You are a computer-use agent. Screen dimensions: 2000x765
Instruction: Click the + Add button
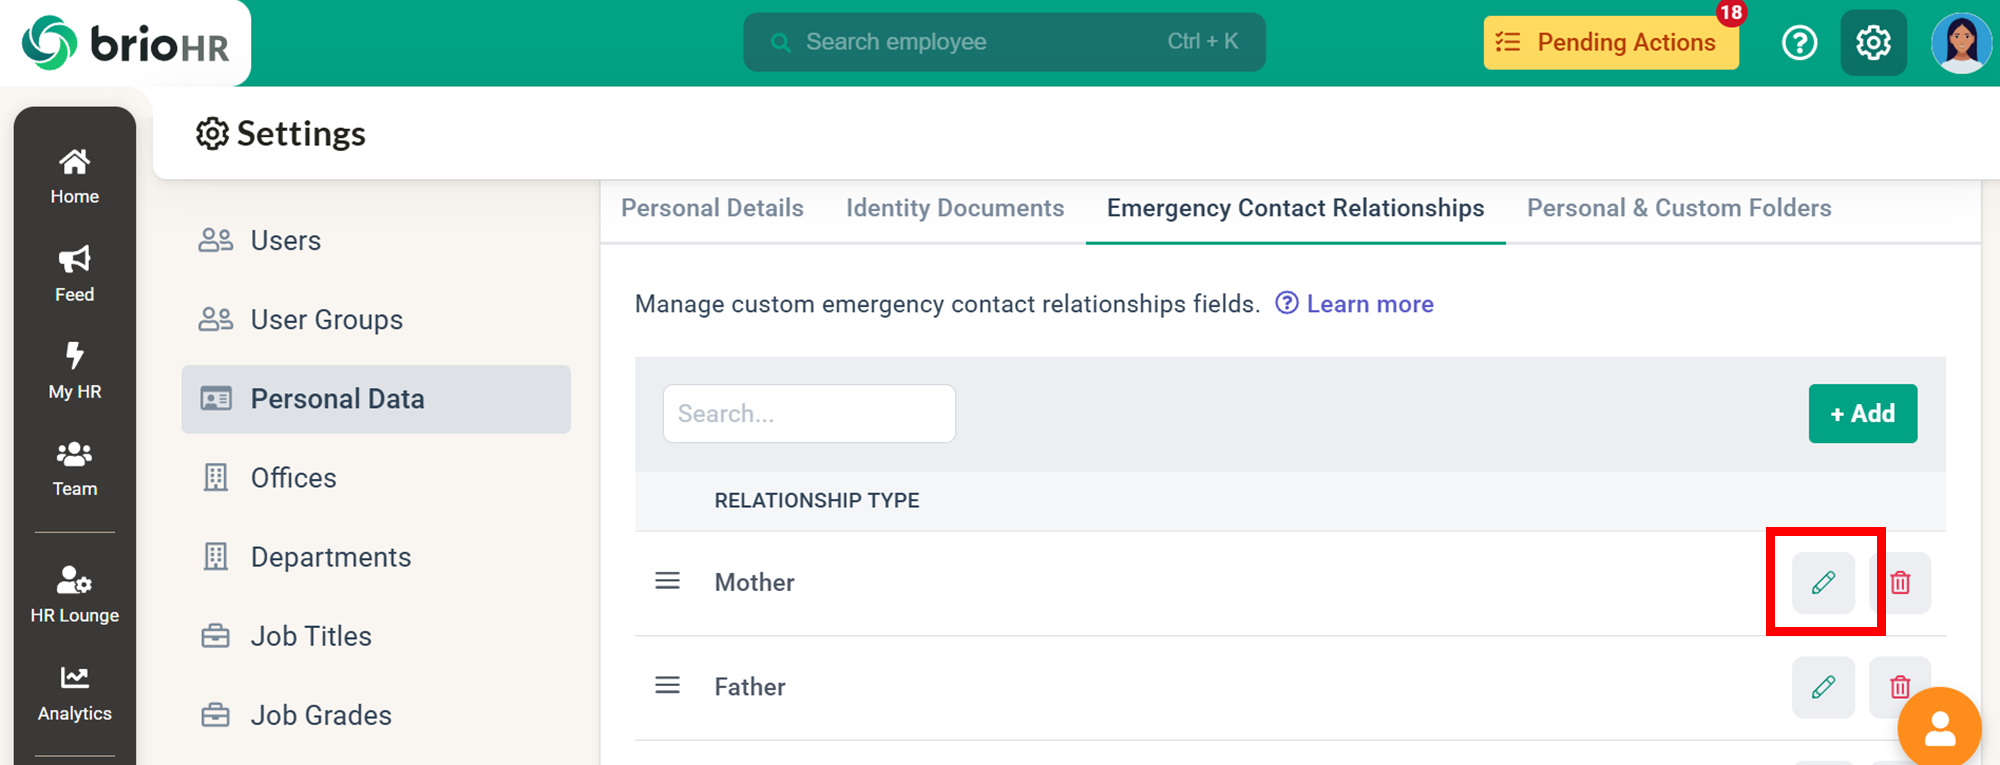click(x=1862, y=413)
